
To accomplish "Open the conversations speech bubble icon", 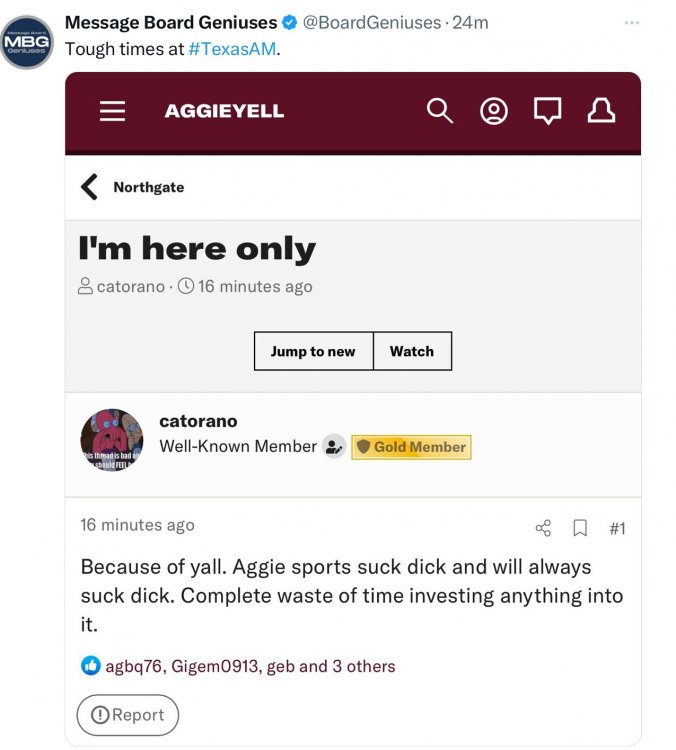I will point(547,111).
